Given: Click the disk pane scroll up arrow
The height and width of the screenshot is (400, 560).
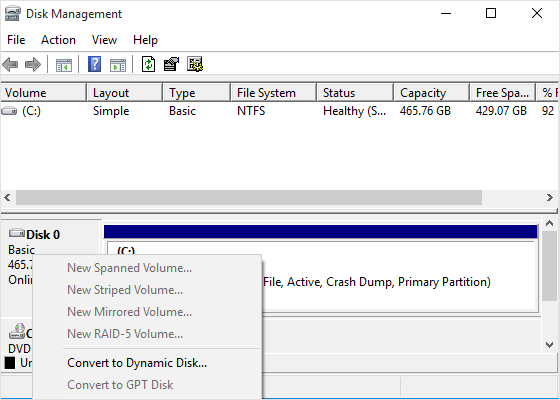Looking at the screenshot, I should (x=549, y=224).
